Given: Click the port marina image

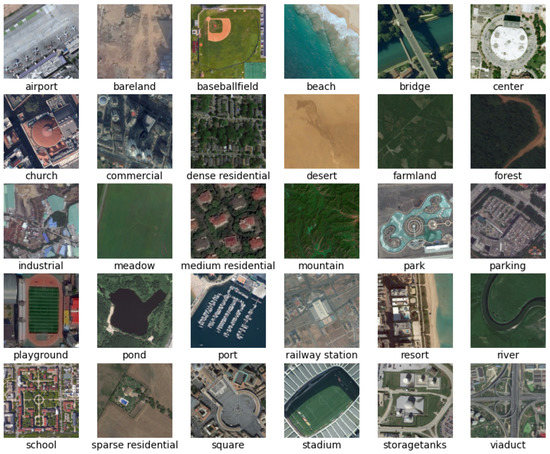Looking at the screenshot, I should click(x=228, y=311).
